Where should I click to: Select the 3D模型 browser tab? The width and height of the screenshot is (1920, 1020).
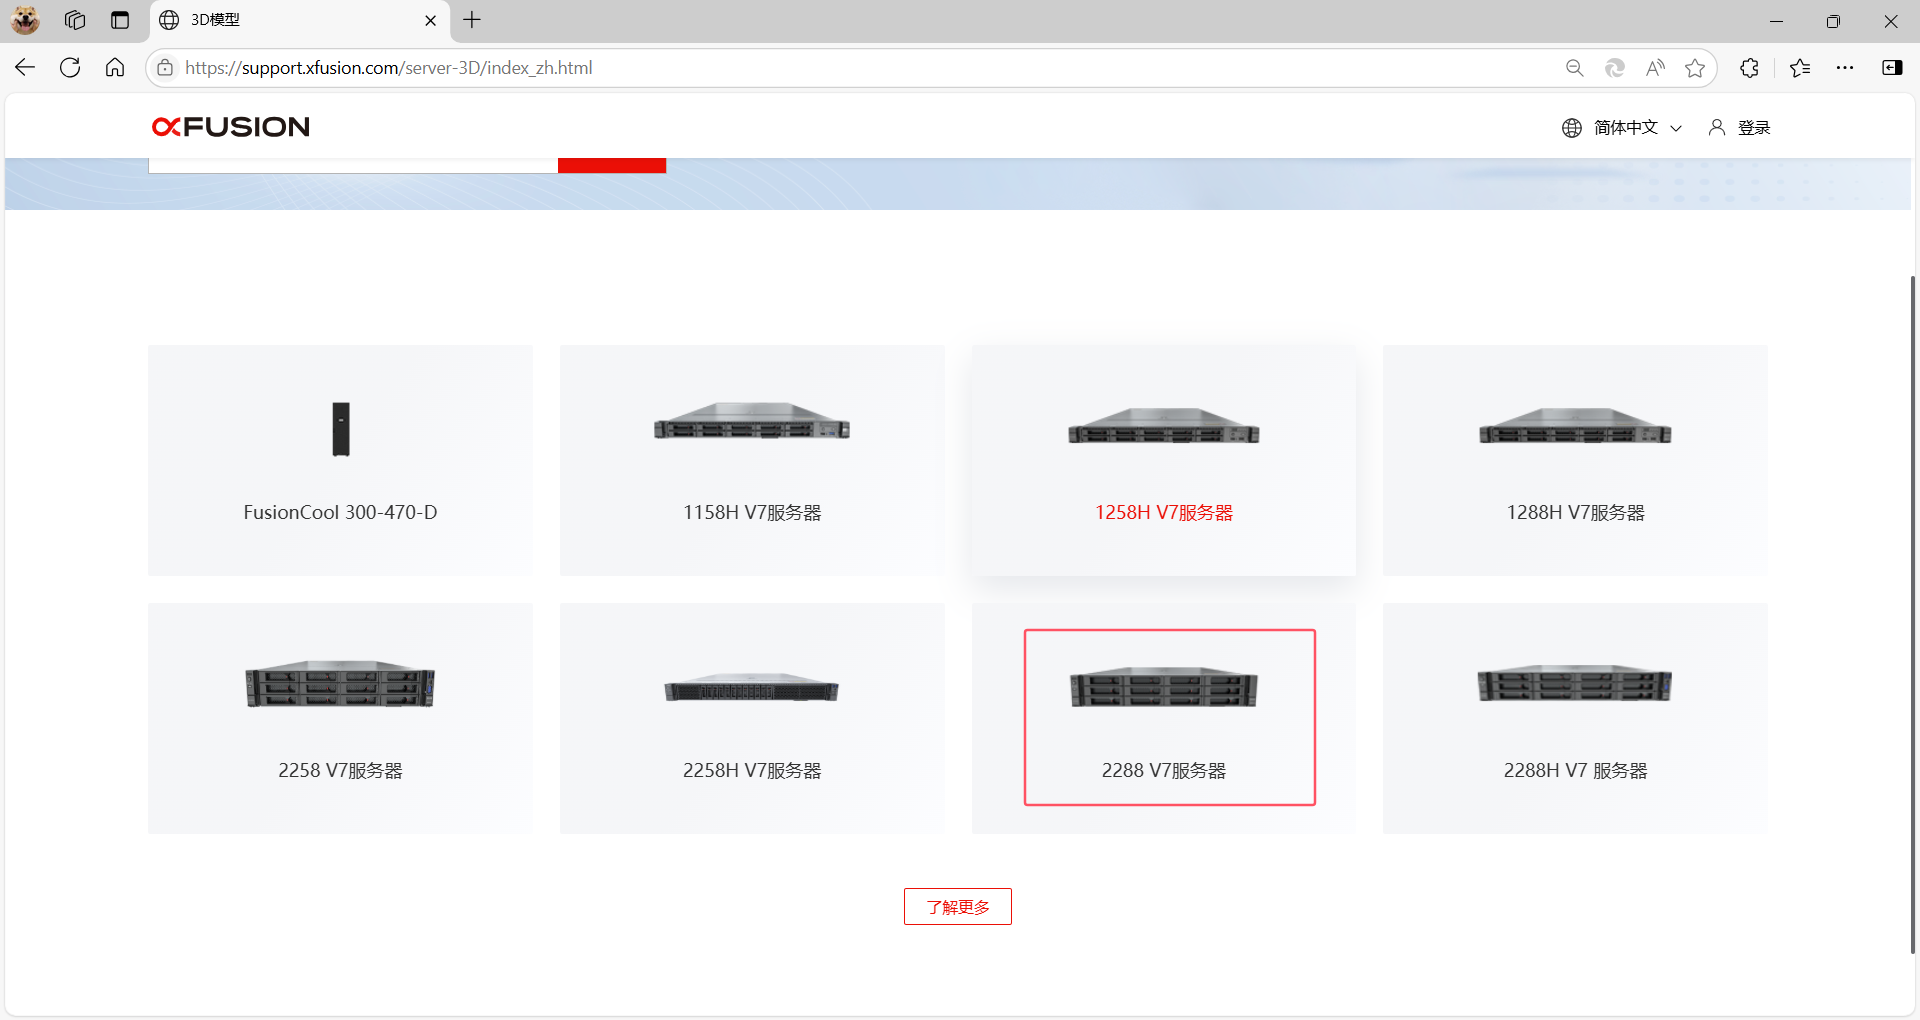tap(299, 20)
